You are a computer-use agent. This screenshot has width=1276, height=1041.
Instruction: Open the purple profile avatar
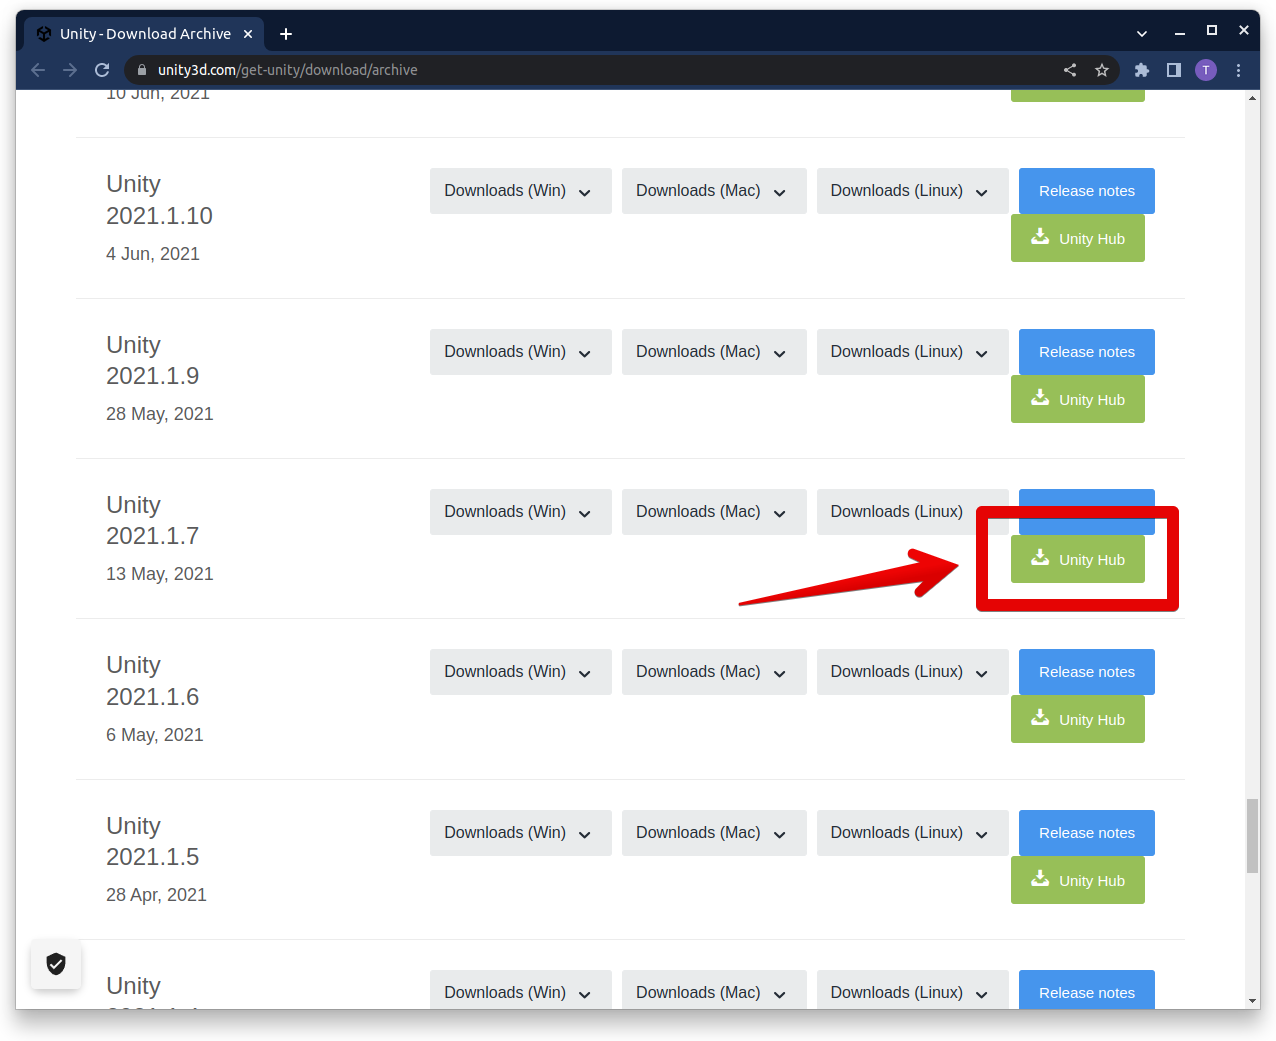click(x=1206, y=70)
